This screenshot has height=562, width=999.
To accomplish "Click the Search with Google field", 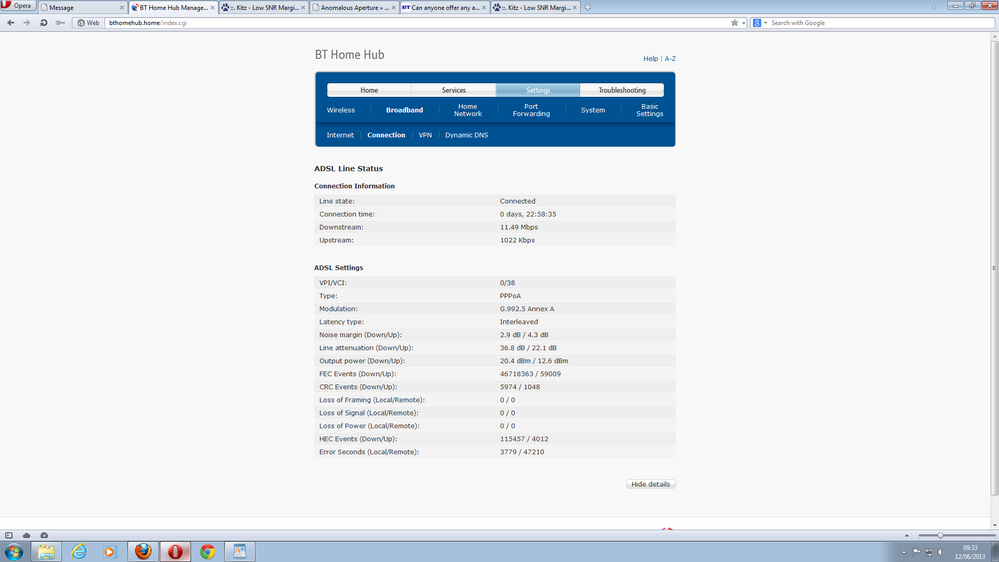I will click(x=881, y=23).
